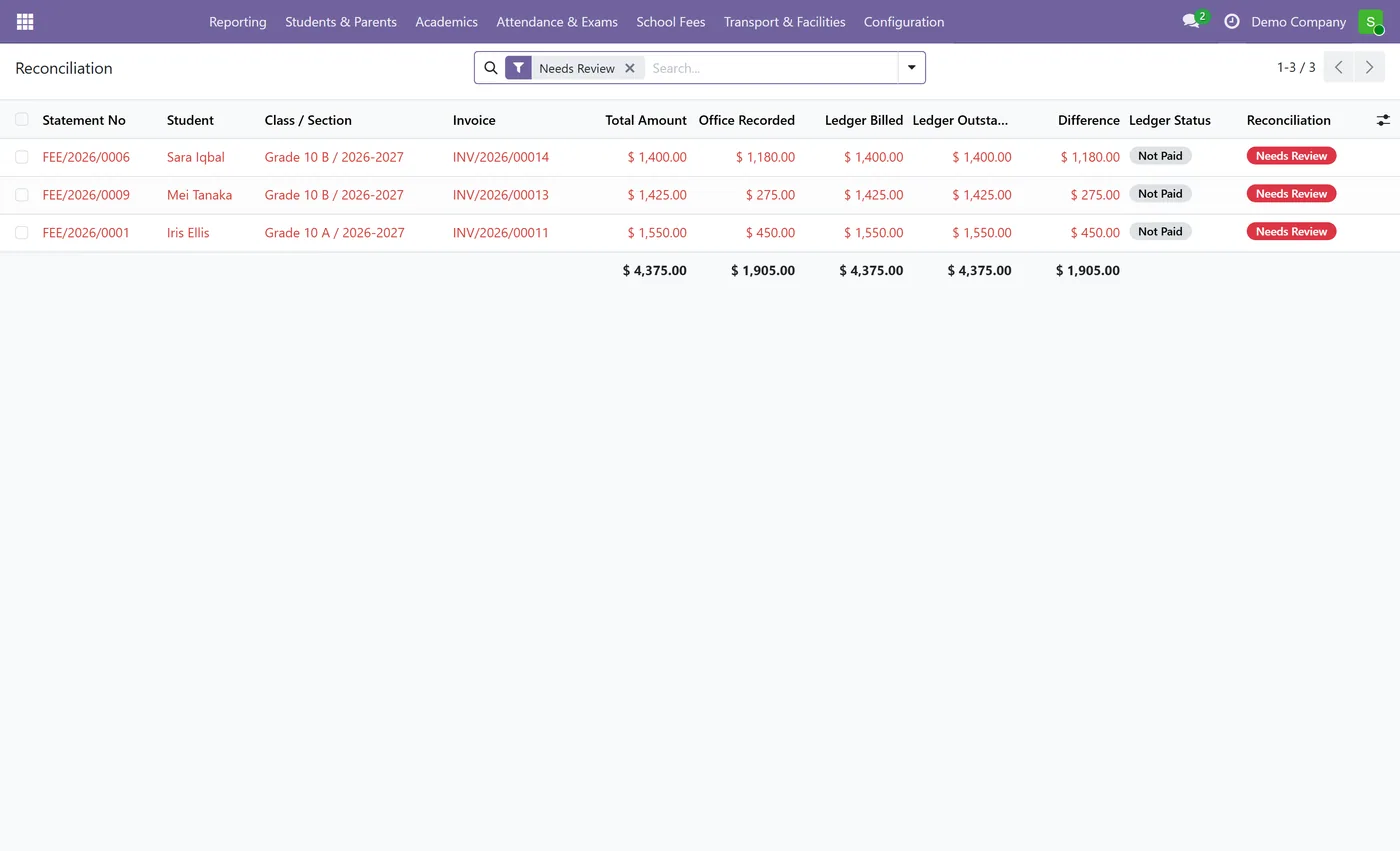This screenshot has height=851, width=1400.
Task: Open the conversations message icon
Action: (x=1190, y=21)
